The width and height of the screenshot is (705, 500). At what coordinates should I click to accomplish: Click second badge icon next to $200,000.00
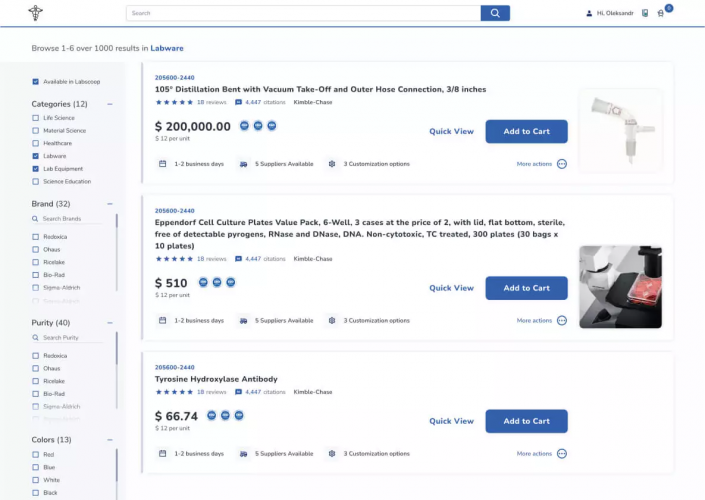[258, 125]
